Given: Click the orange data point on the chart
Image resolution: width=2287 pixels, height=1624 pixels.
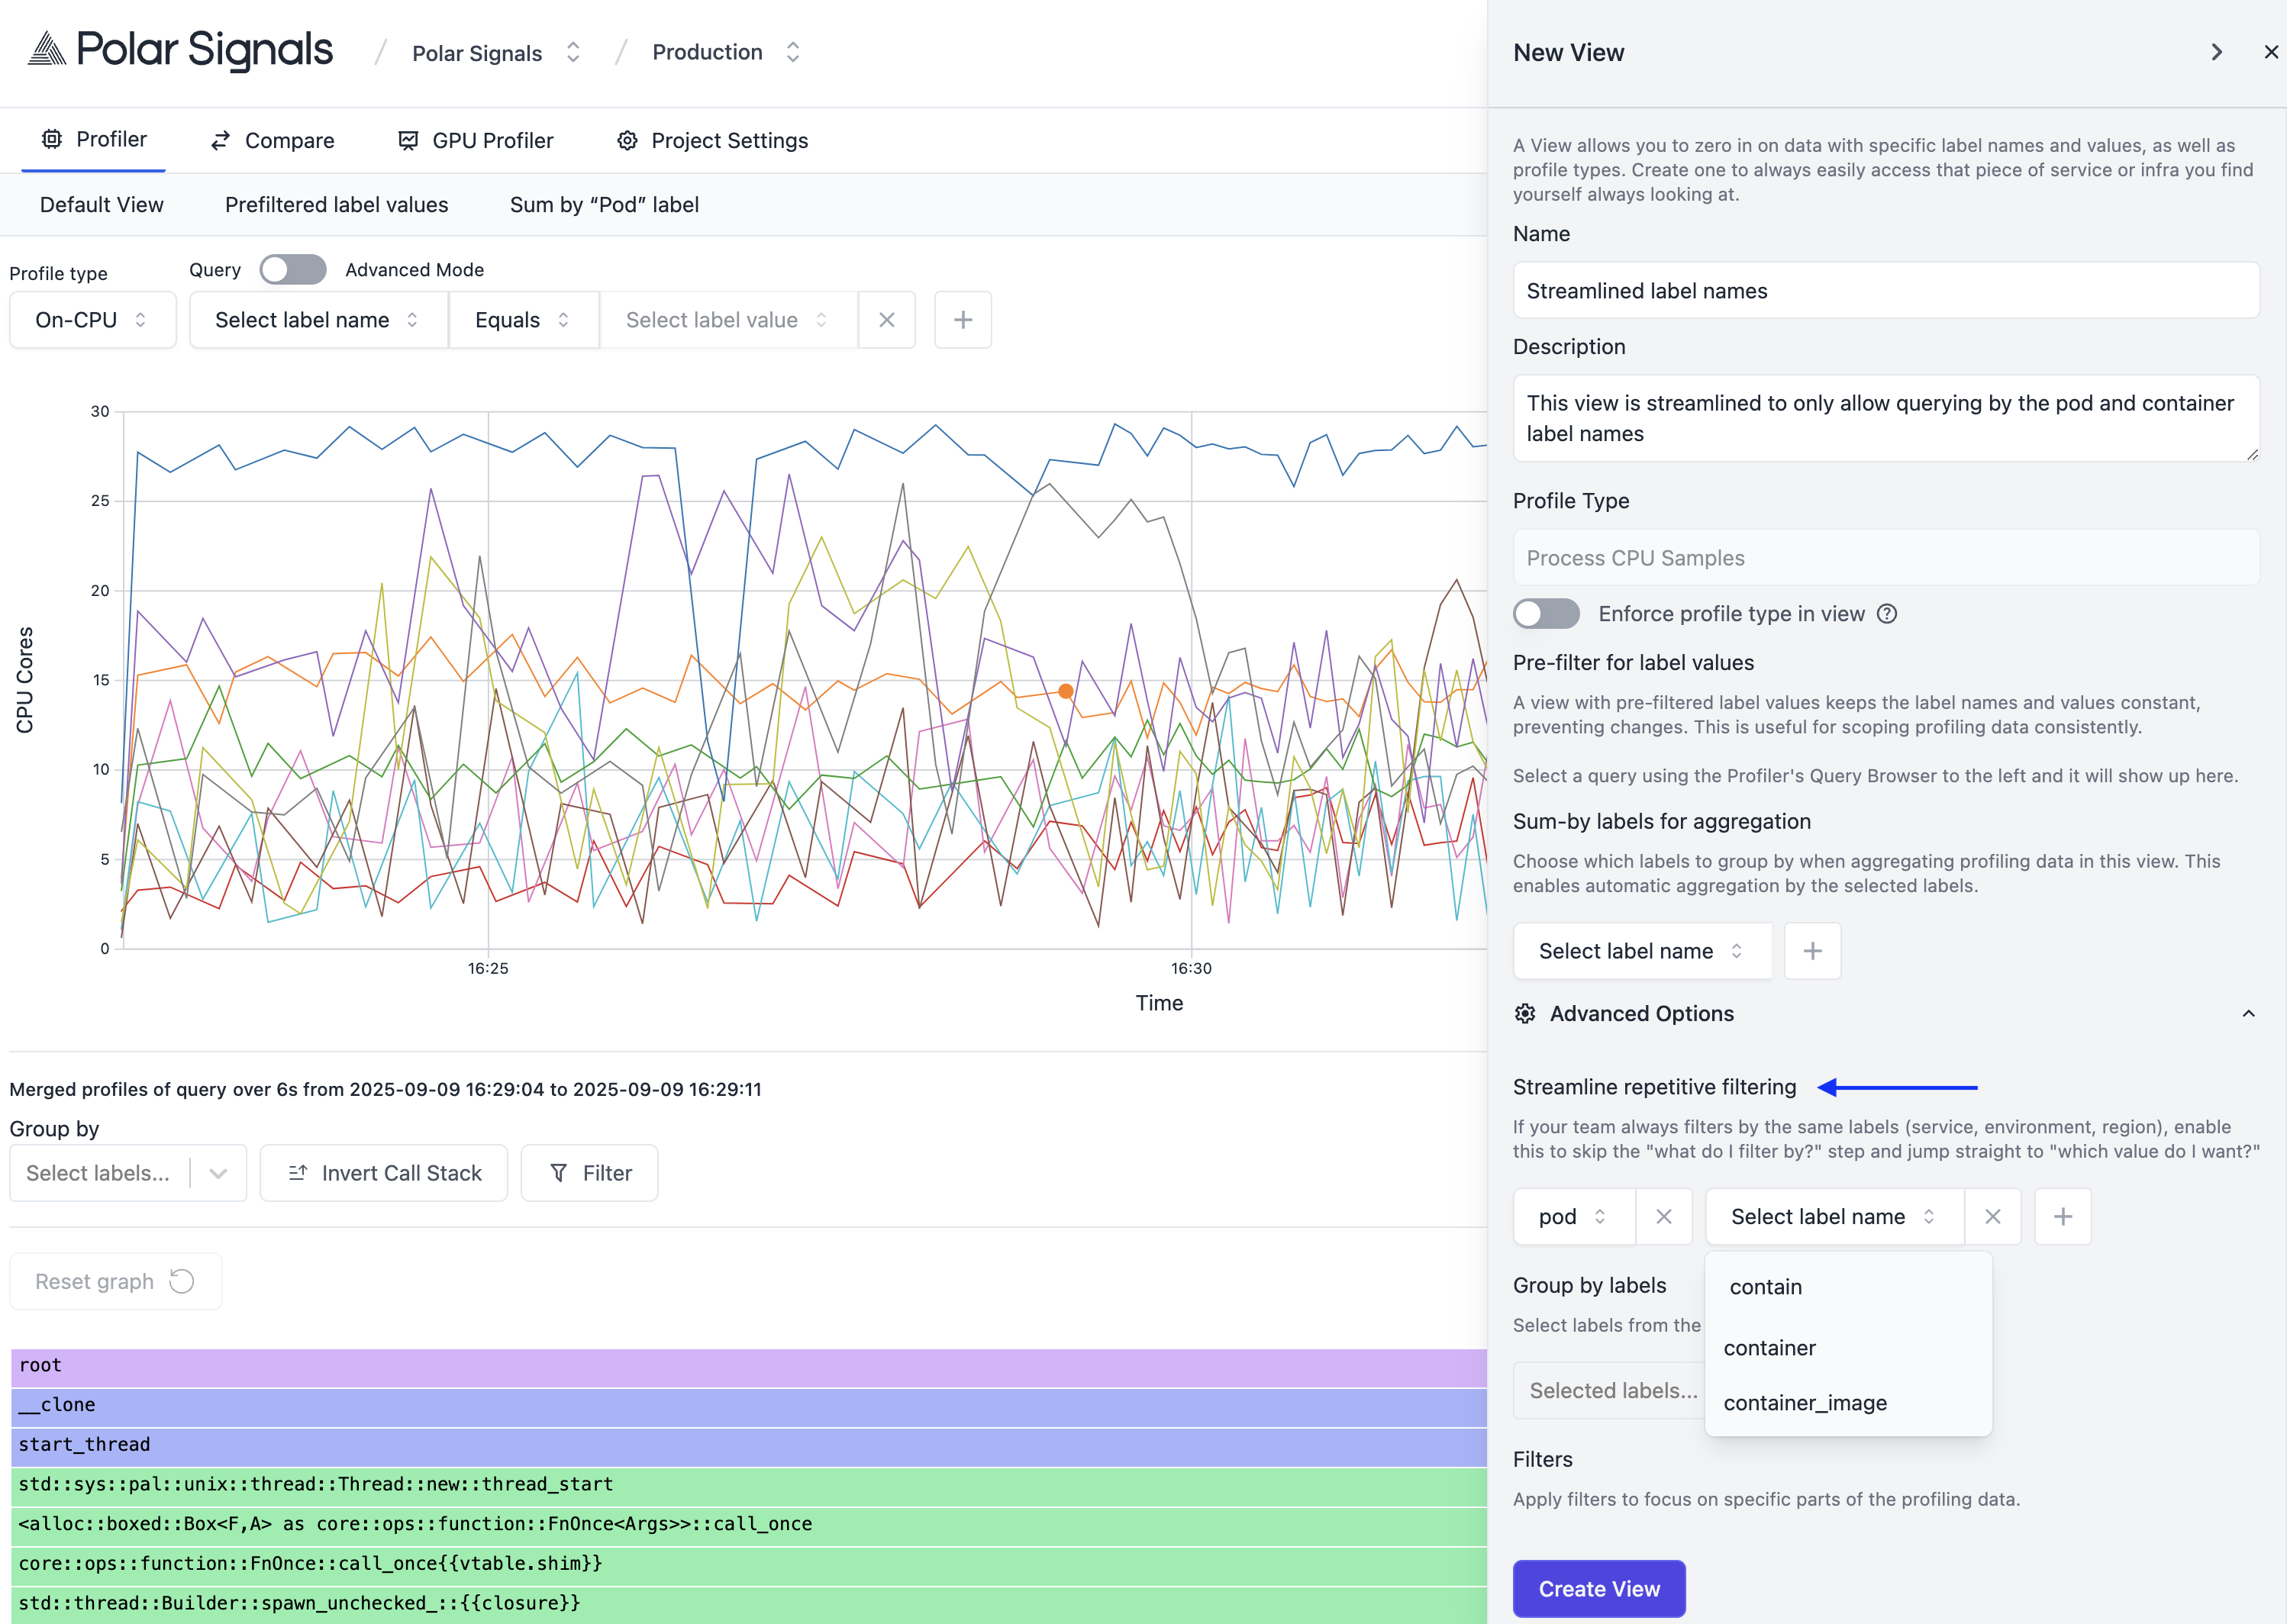Looking at the screenshot, I should click(x=1065, y=691).
